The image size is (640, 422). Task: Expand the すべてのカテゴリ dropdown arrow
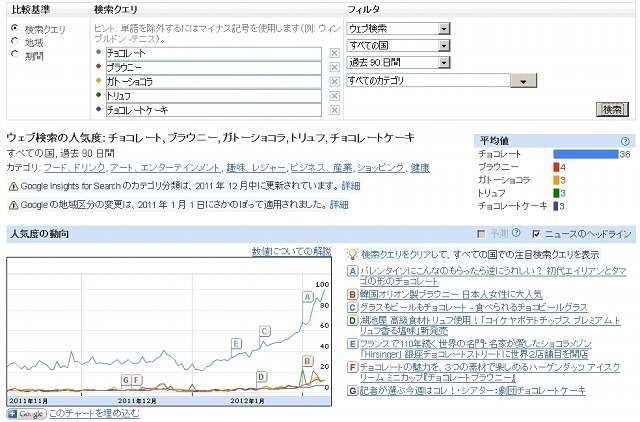coord(523,81)
